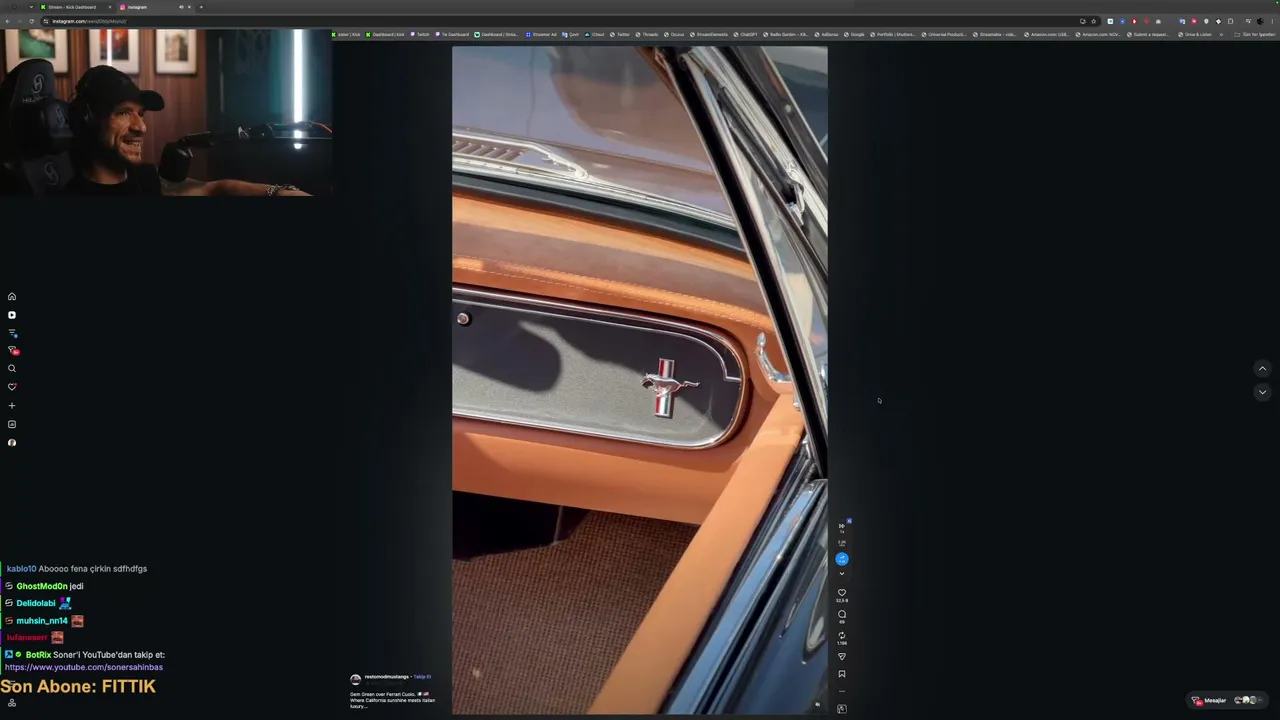1280x720 pixels.
Task: Open the Twitch bookmark
Action: tap(420, 35)
